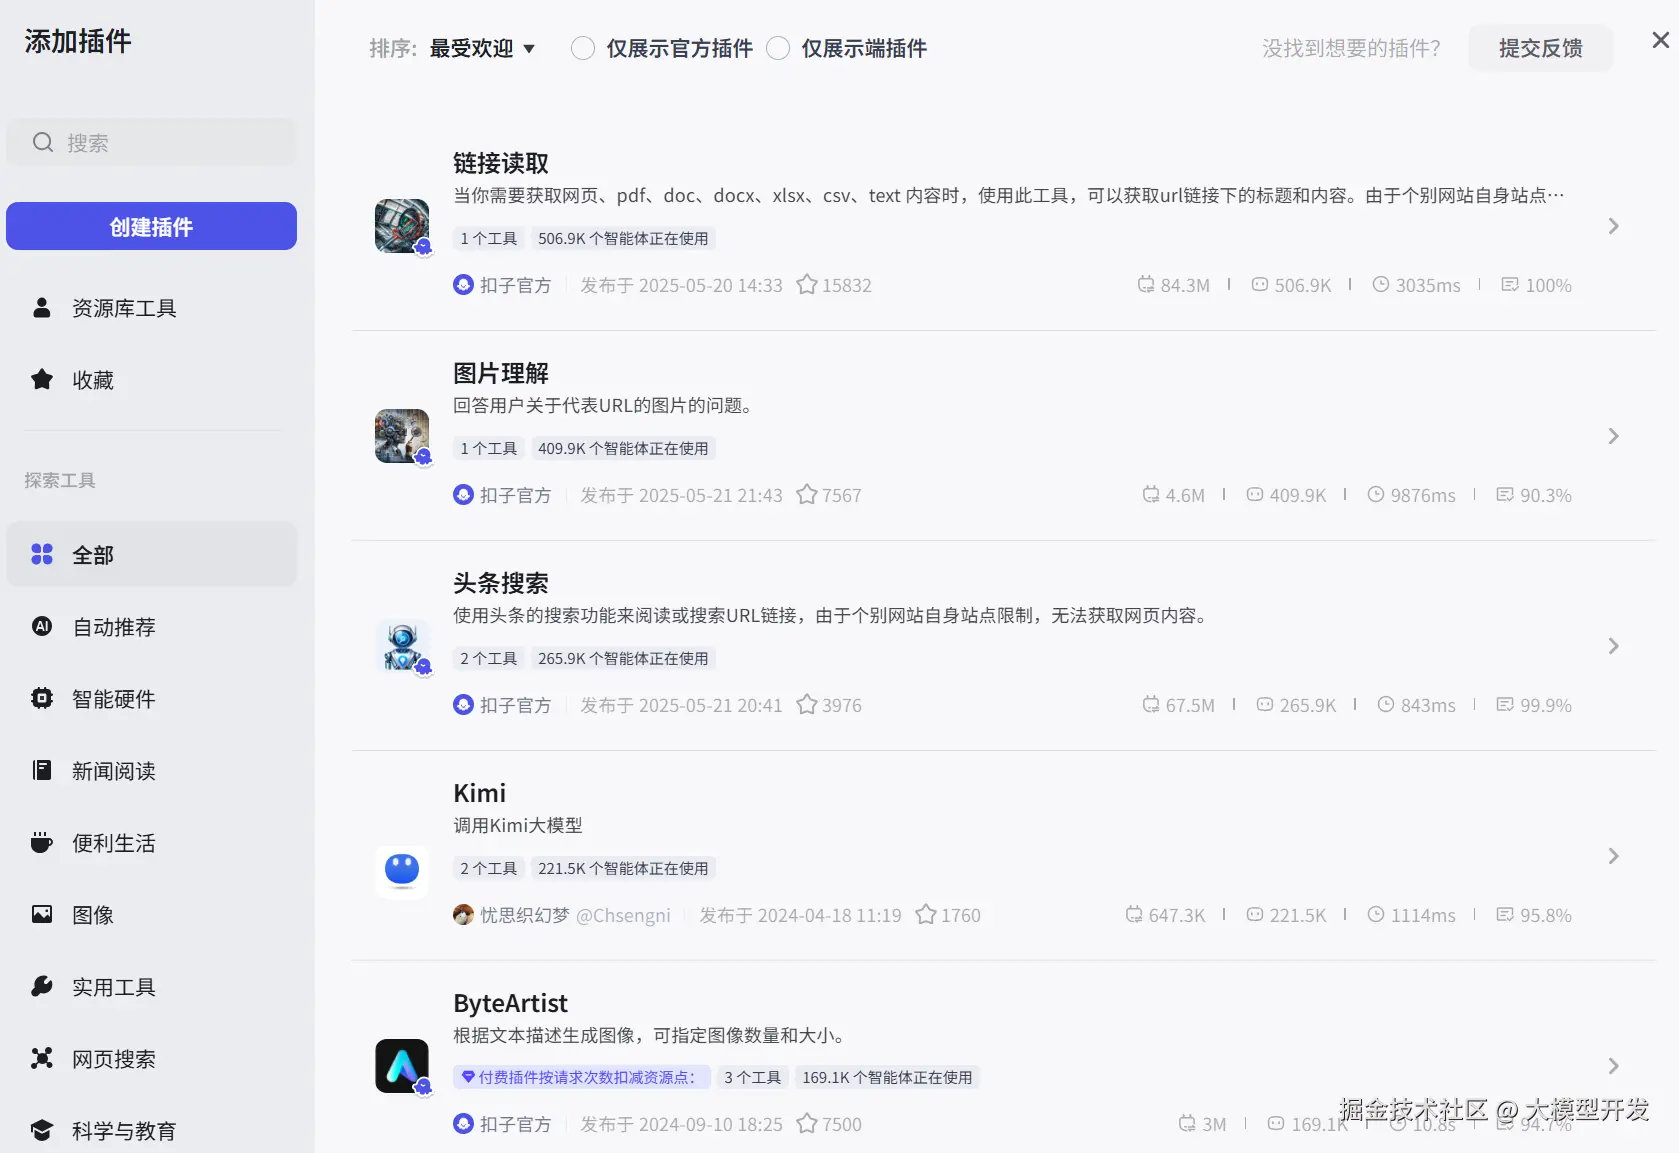Click the 100% success rate icon
Viewport: 1679px width, 1153px height.
[1510, 285]
